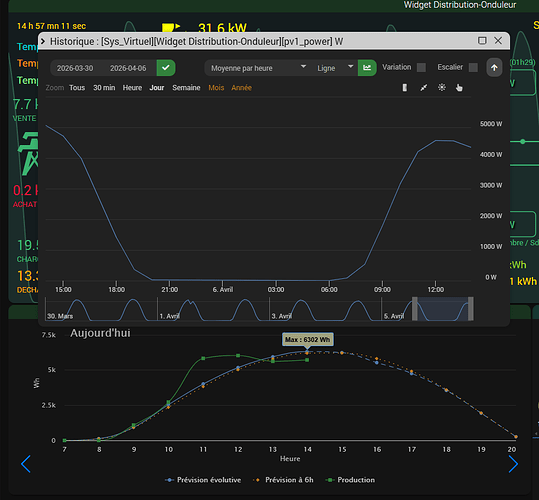Screen dimensions: 539x500
Task: Click the compress arrows icon in chart toolbar
Action: tap(424, 88)
